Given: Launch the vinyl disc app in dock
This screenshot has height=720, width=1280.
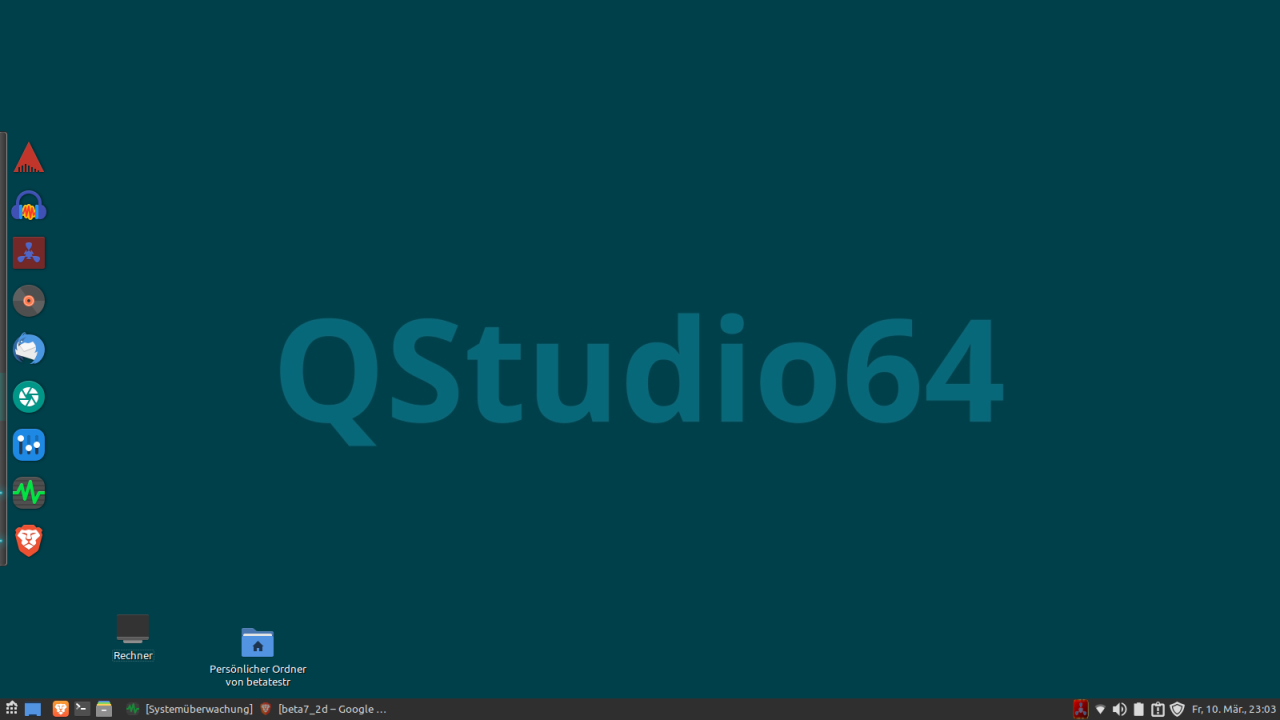Looking at the screenshot, I should [x=28, y=300].
